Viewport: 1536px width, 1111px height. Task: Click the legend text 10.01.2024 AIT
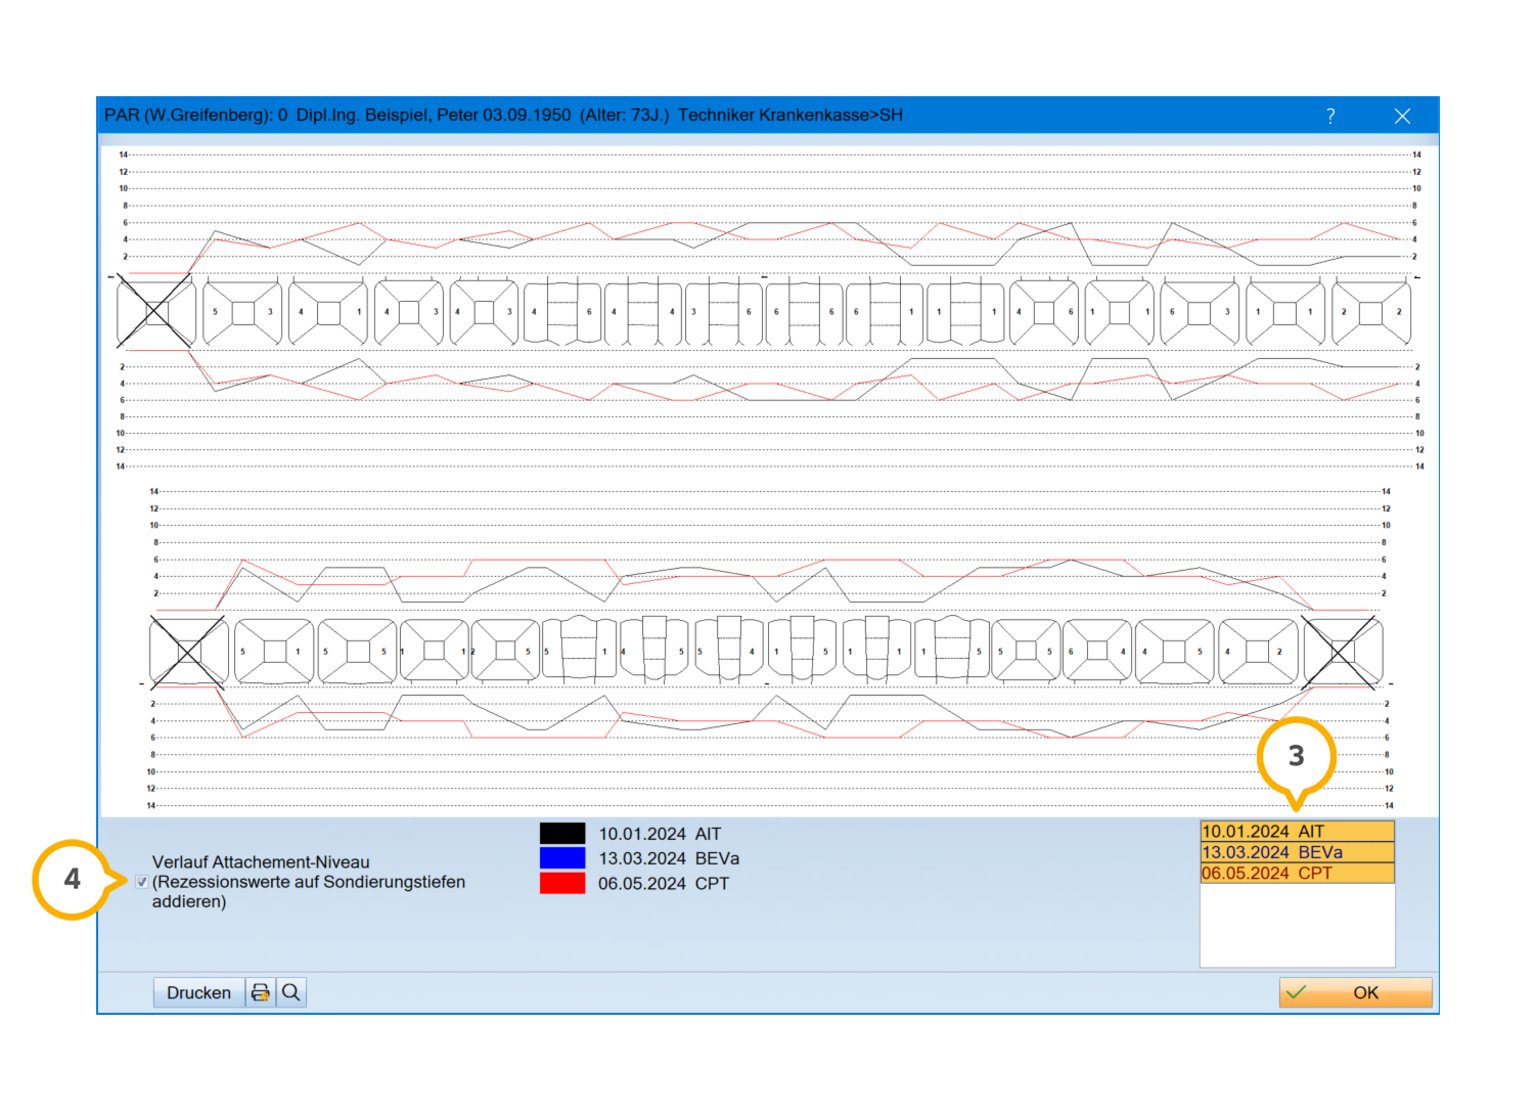tap(660, 834)
